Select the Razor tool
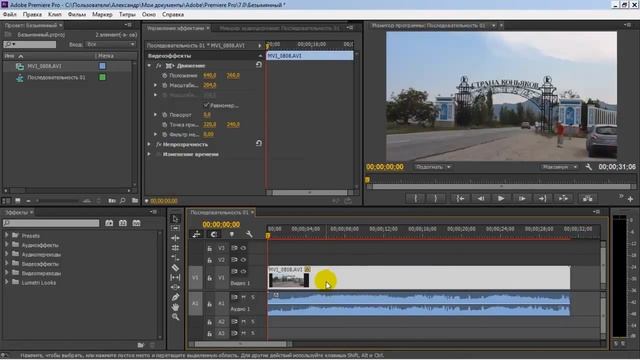 (176, 267)
